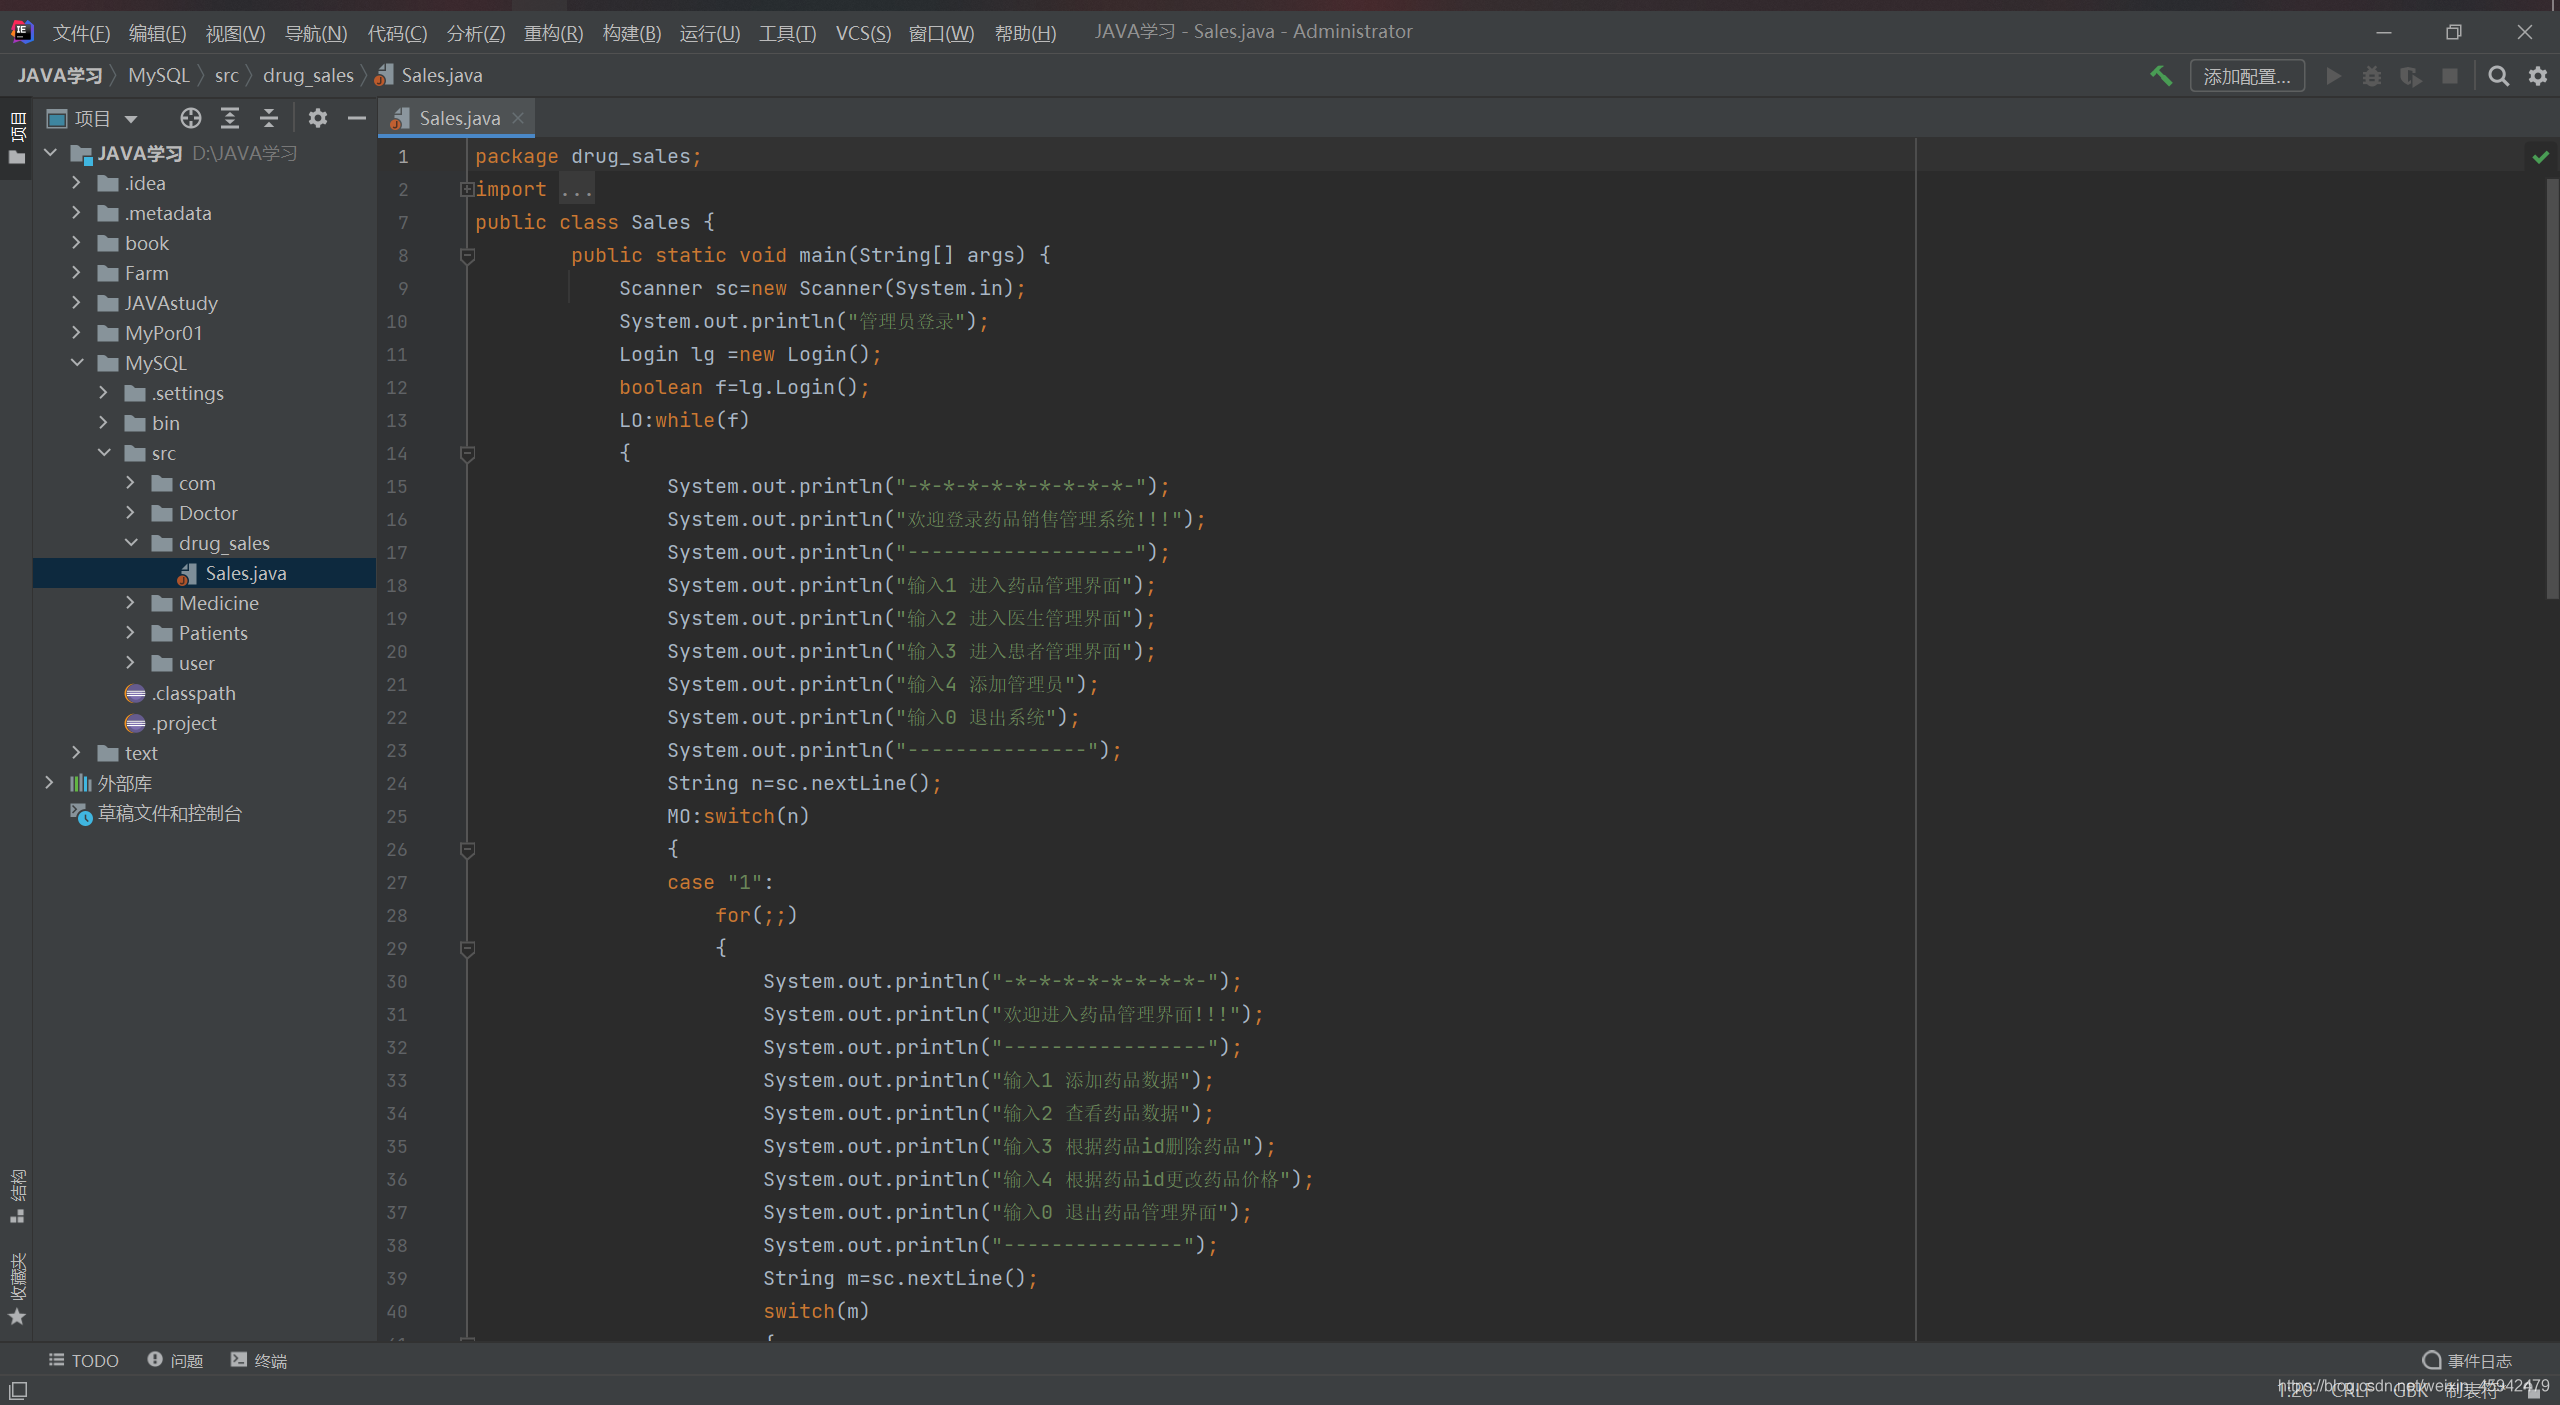Click Collapse All icon in Project panel
The image size is (2560, 1405).
(x=269, y=118)
